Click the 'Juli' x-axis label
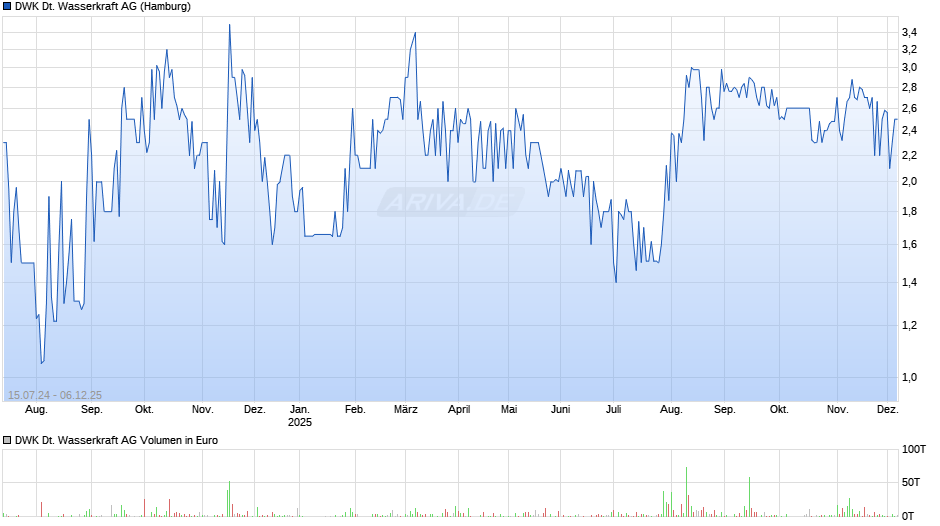The width and height of the screenshot is (940, 526). click(x=613, y=410)
